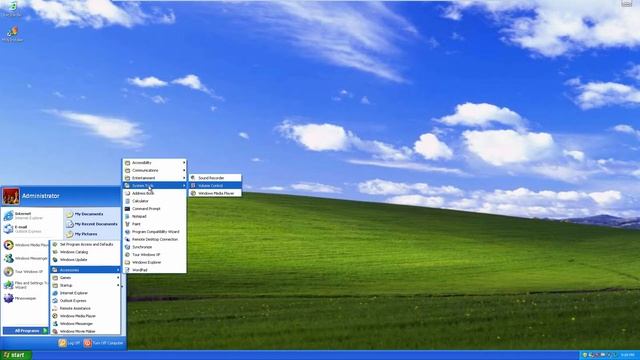Open Remote Assistance
The width and height of the screenshot is (640, 360).
click(x=86, y=308)
